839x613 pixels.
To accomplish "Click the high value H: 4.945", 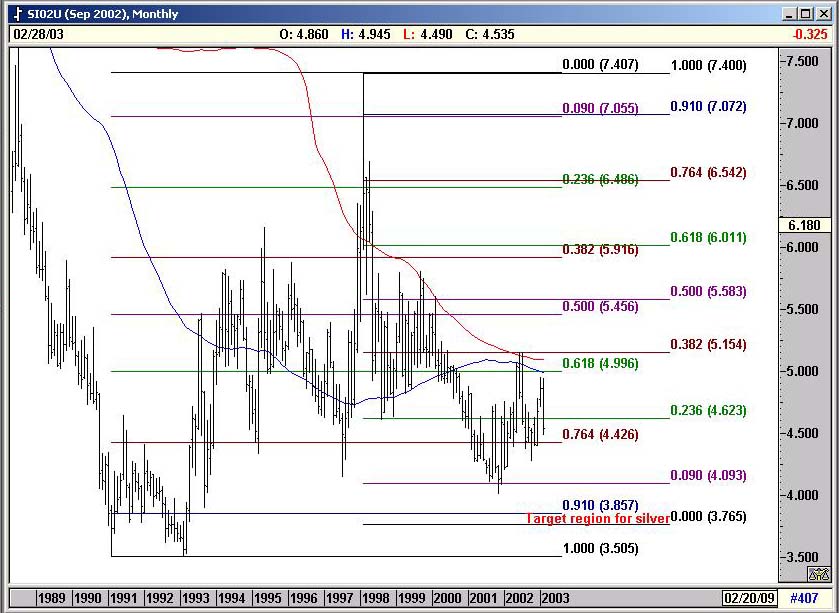I will tap(365, 34).
